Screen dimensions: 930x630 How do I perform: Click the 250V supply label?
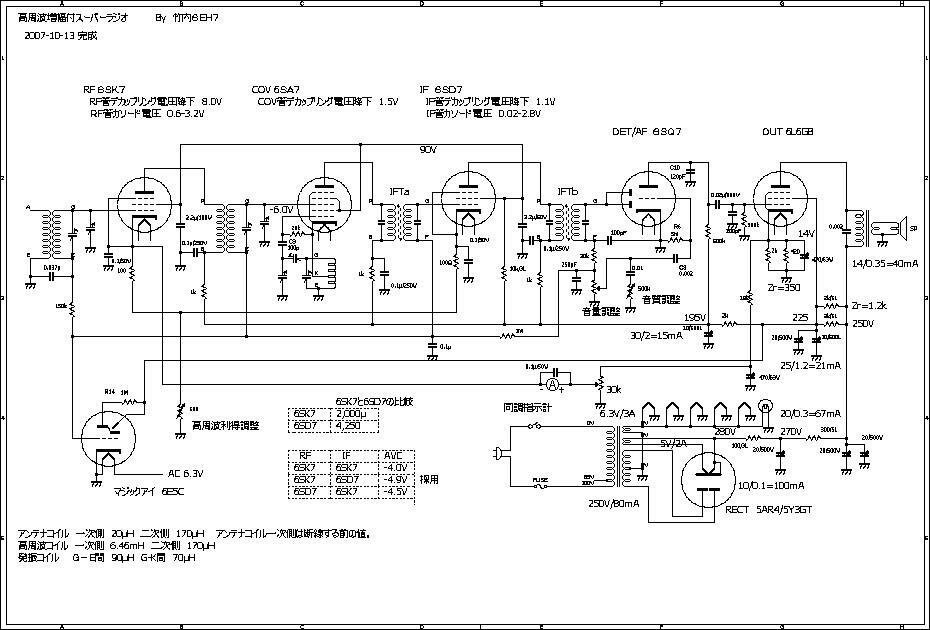[864, 324]
